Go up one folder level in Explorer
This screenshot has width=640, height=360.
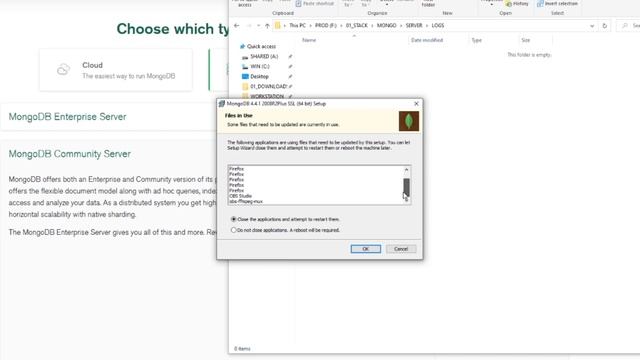267,25
